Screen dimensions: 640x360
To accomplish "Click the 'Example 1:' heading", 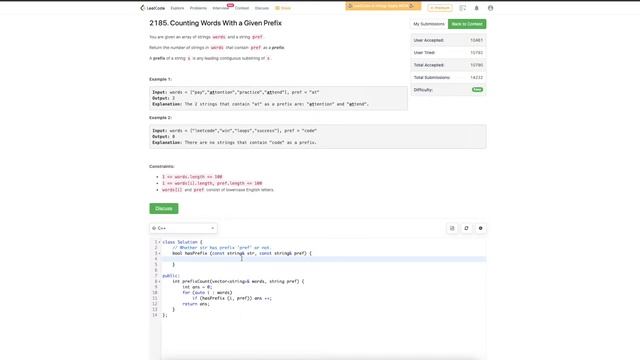I will click(x=160, y=79).
